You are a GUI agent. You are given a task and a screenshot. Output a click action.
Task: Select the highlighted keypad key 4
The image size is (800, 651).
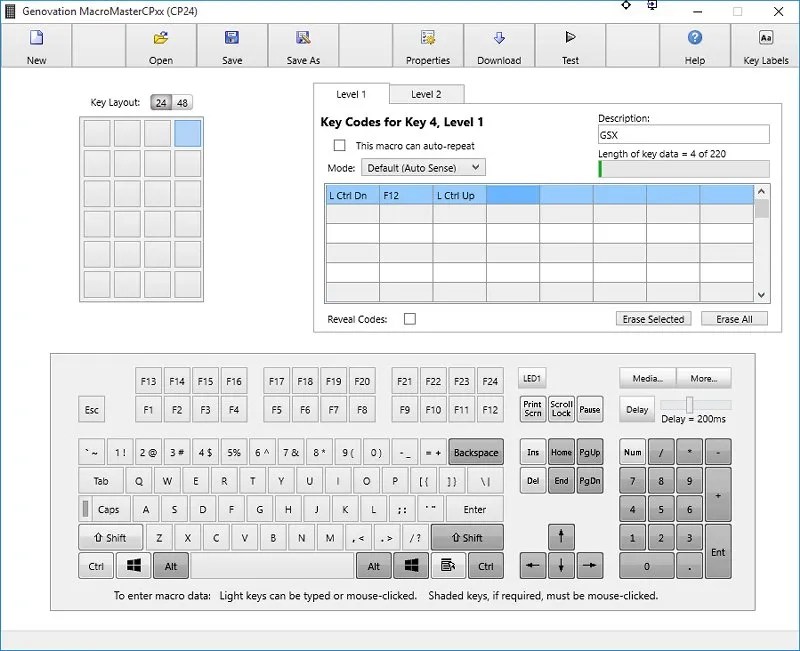click(187, 133)
